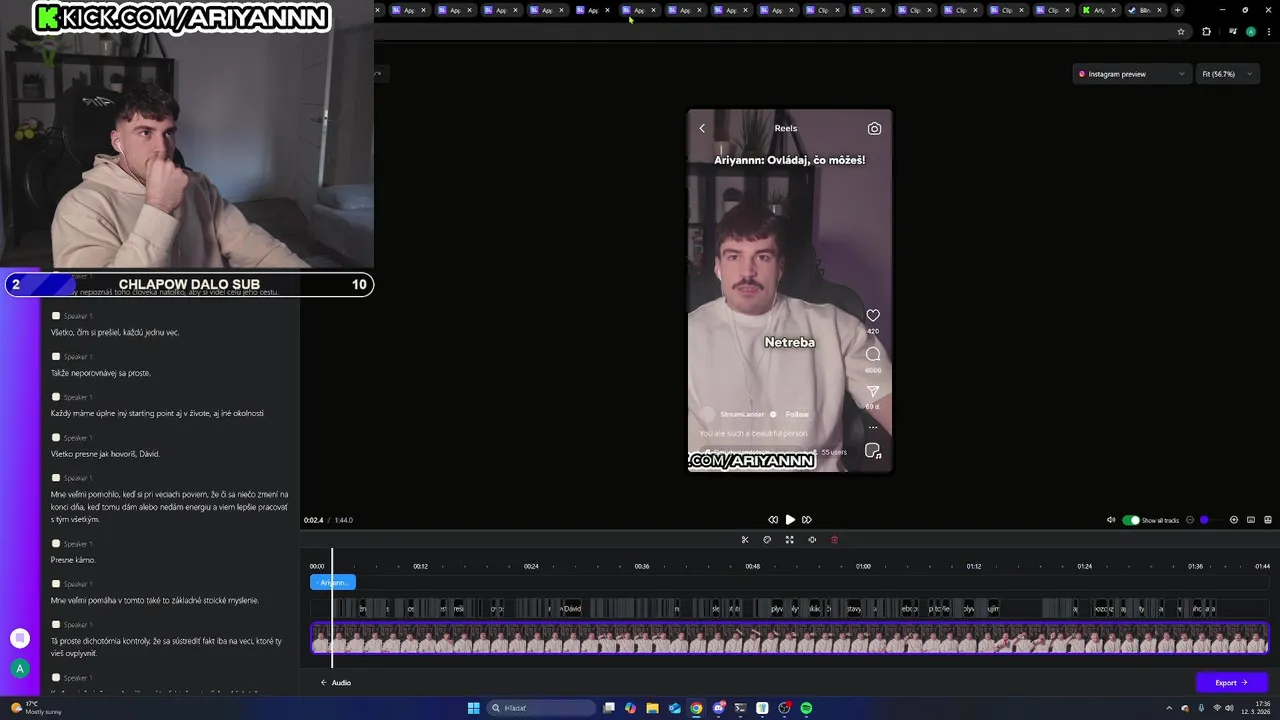Click the back arrow in Reels header
The image size is (1280, 720).
click(702, 128)
